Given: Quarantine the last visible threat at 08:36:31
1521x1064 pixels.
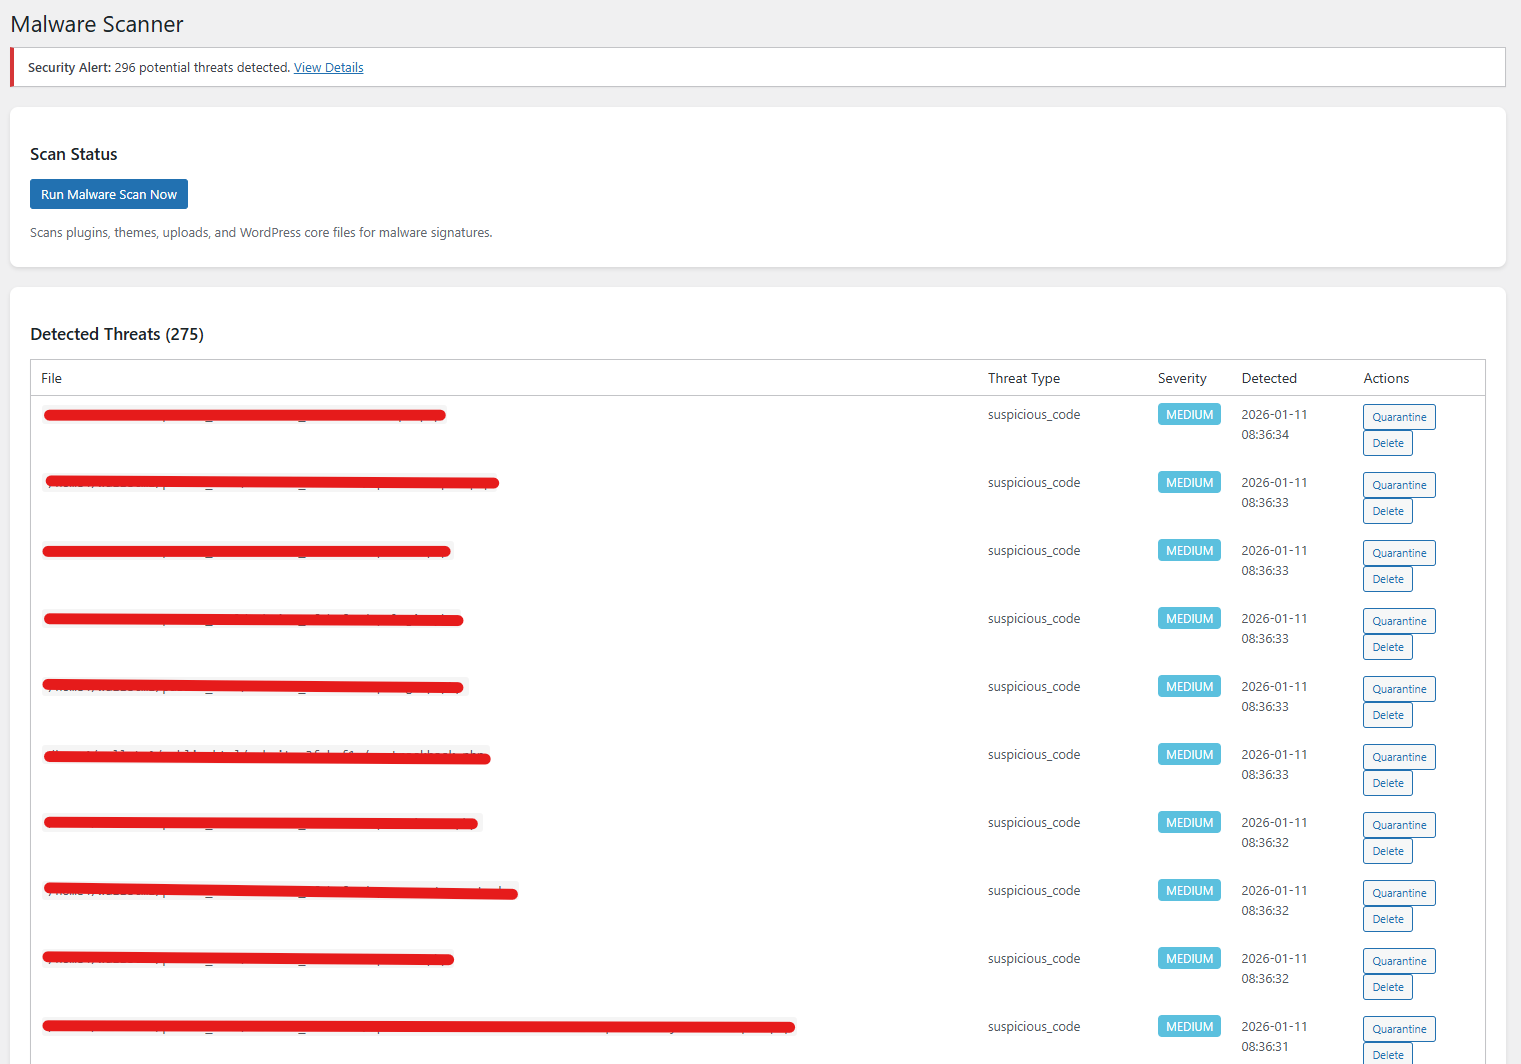Looking at the screenshot, I should pos(1398,1028).
